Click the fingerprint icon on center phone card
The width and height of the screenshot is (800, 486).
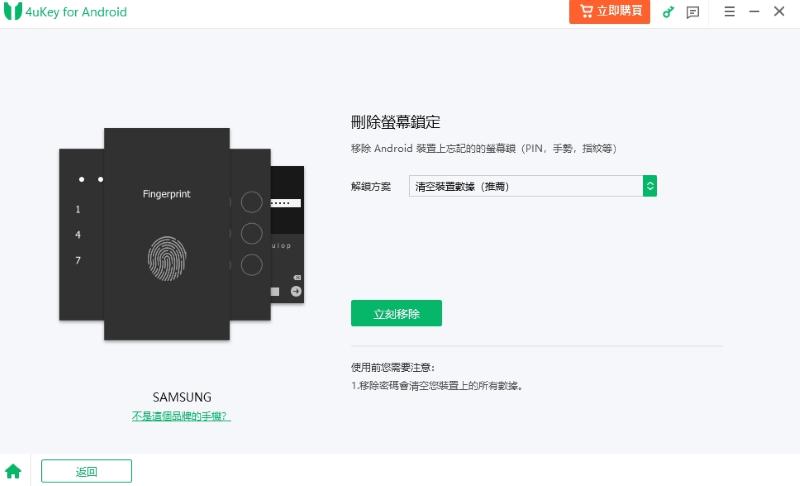(x=167, y=258)
